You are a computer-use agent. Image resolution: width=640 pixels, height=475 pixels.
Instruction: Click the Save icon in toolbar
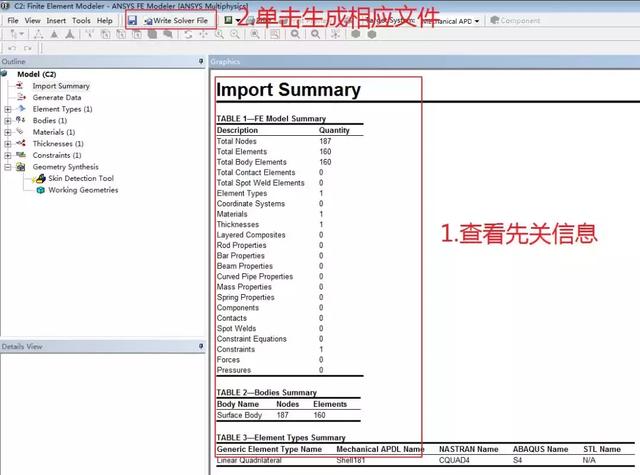tap(132, 20)
